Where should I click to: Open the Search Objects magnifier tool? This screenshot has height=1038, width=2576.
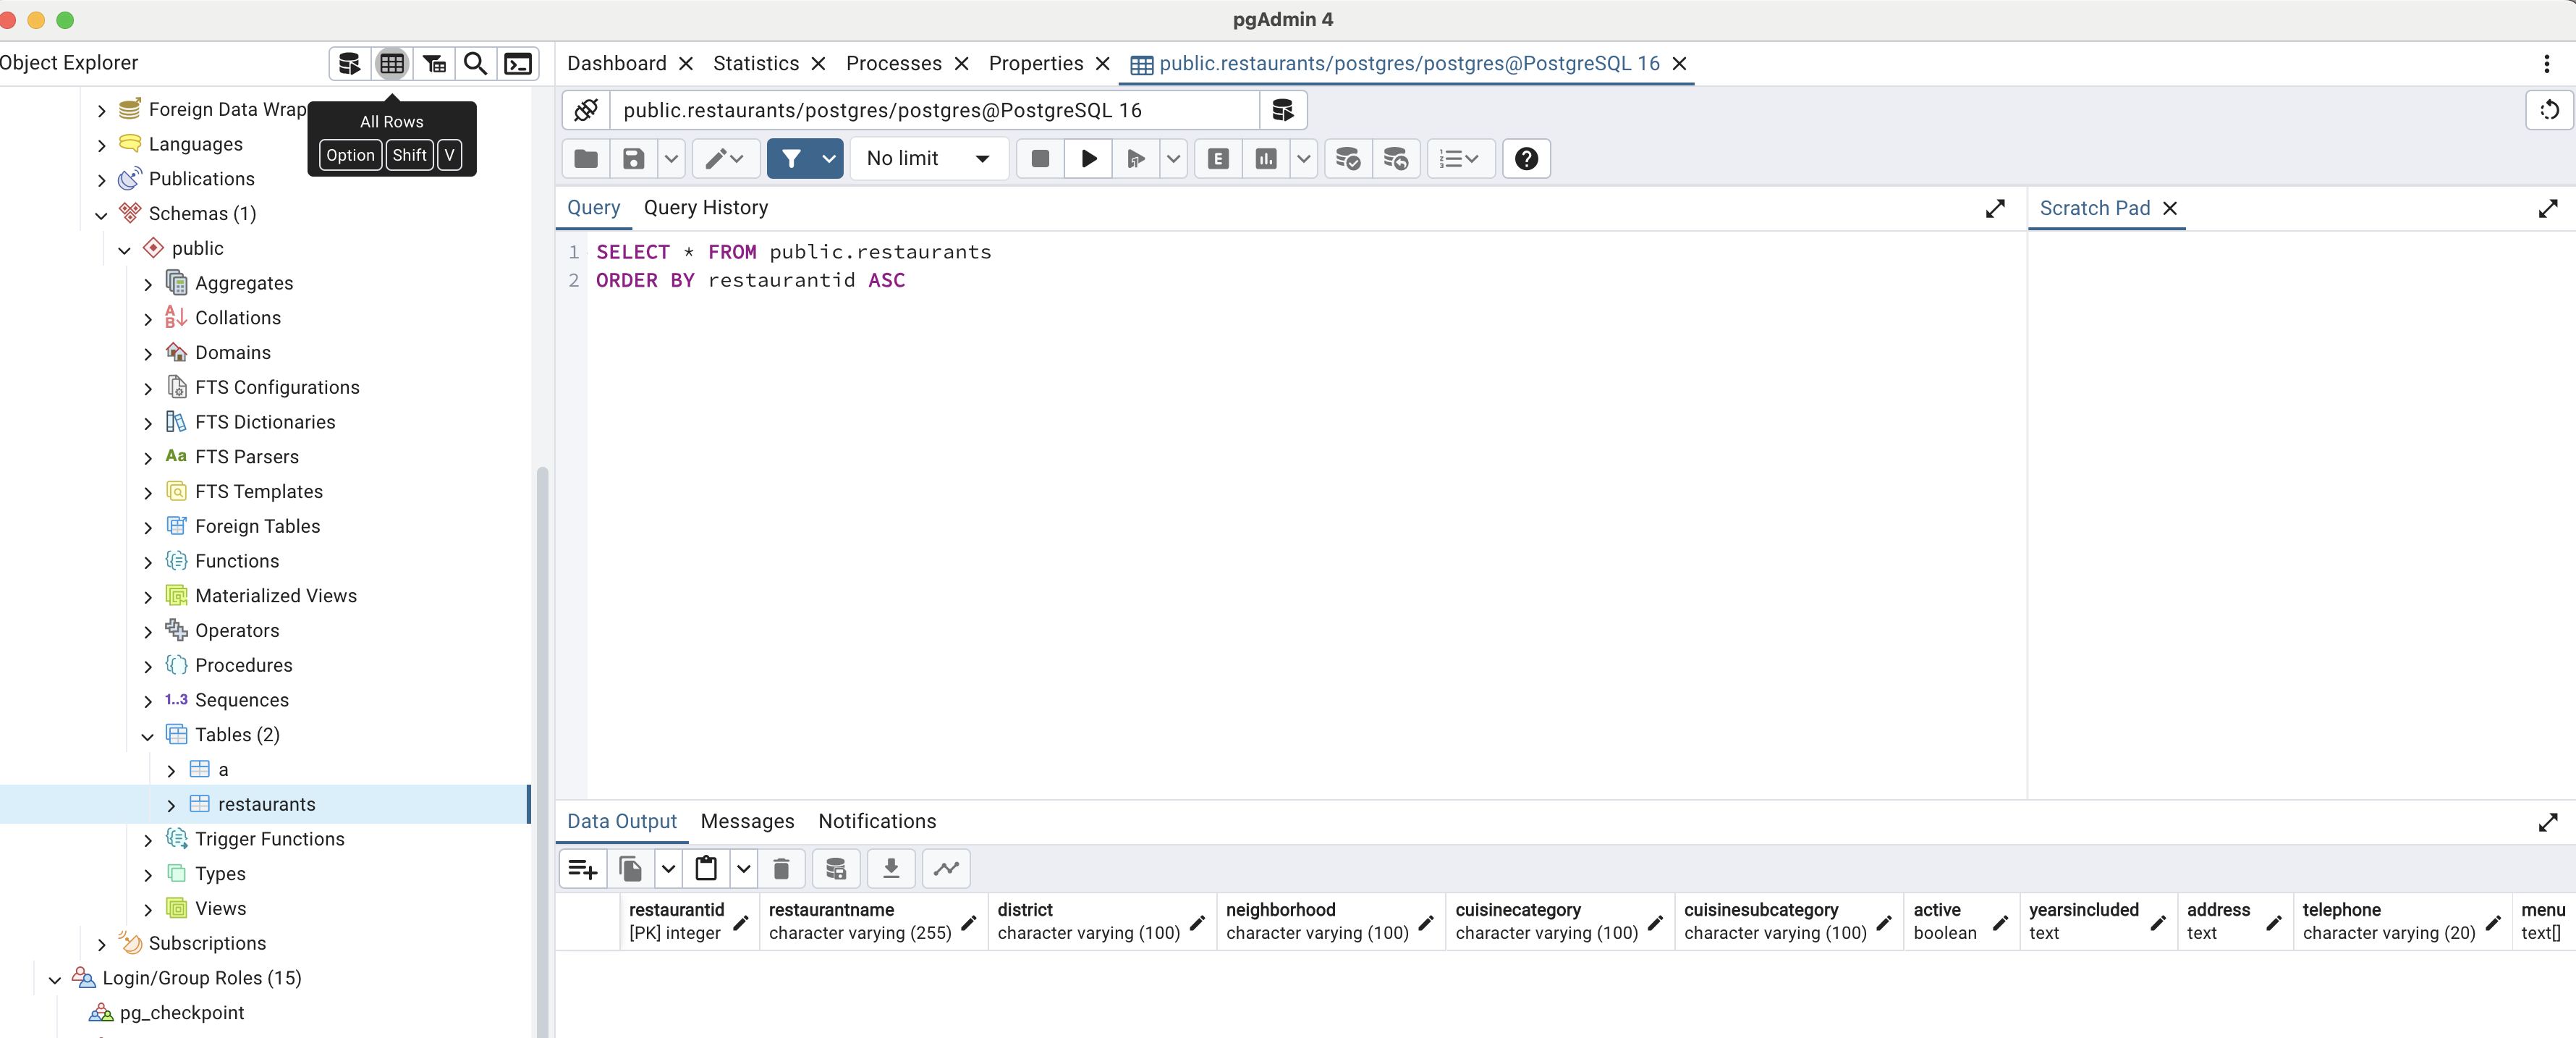(476, 64)
